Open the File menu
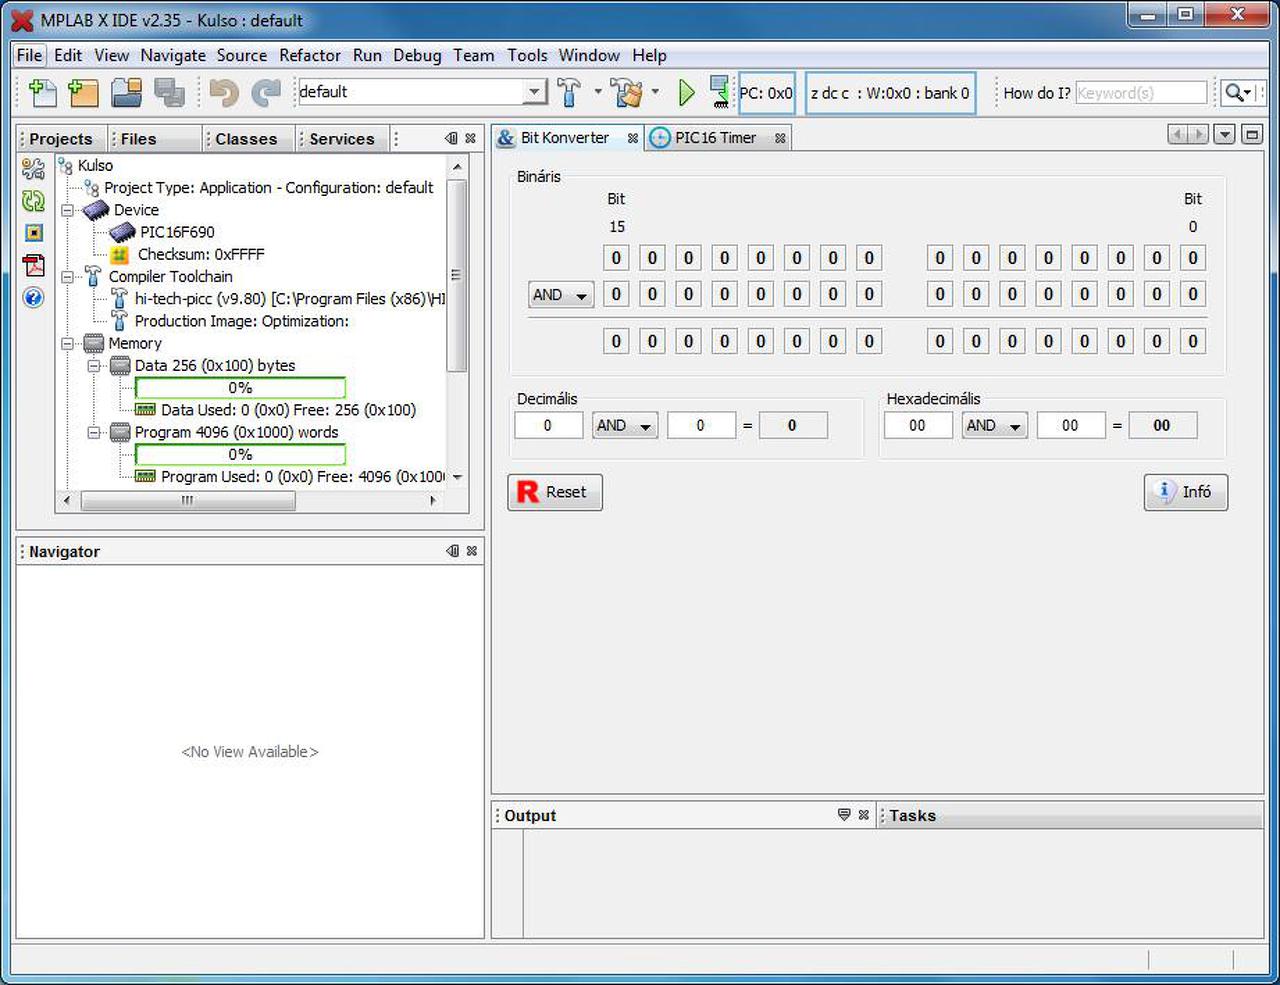1280x985 pixels. click(29, 55)
